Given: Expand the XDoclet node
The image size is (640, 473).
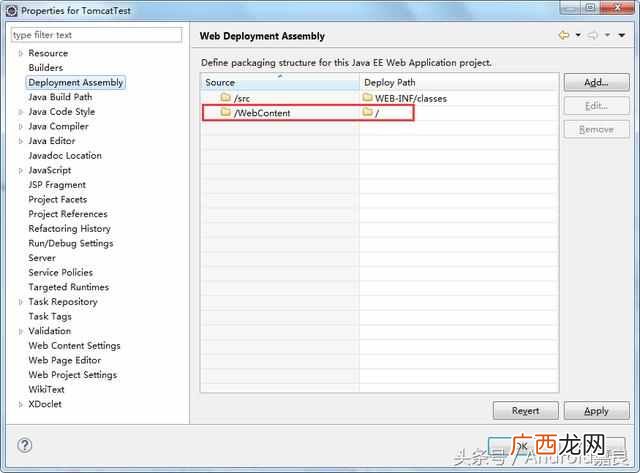Looking at the screenshot, I should pos(20,404).
